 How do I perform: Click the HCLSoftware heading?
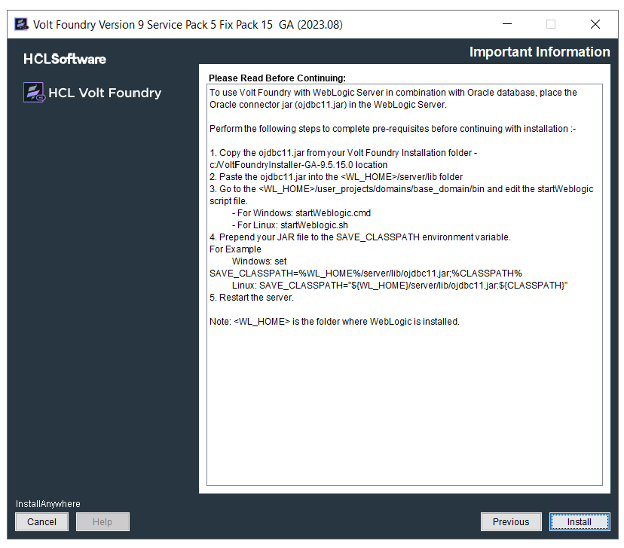pyautogui.click(x=64, y=59)
